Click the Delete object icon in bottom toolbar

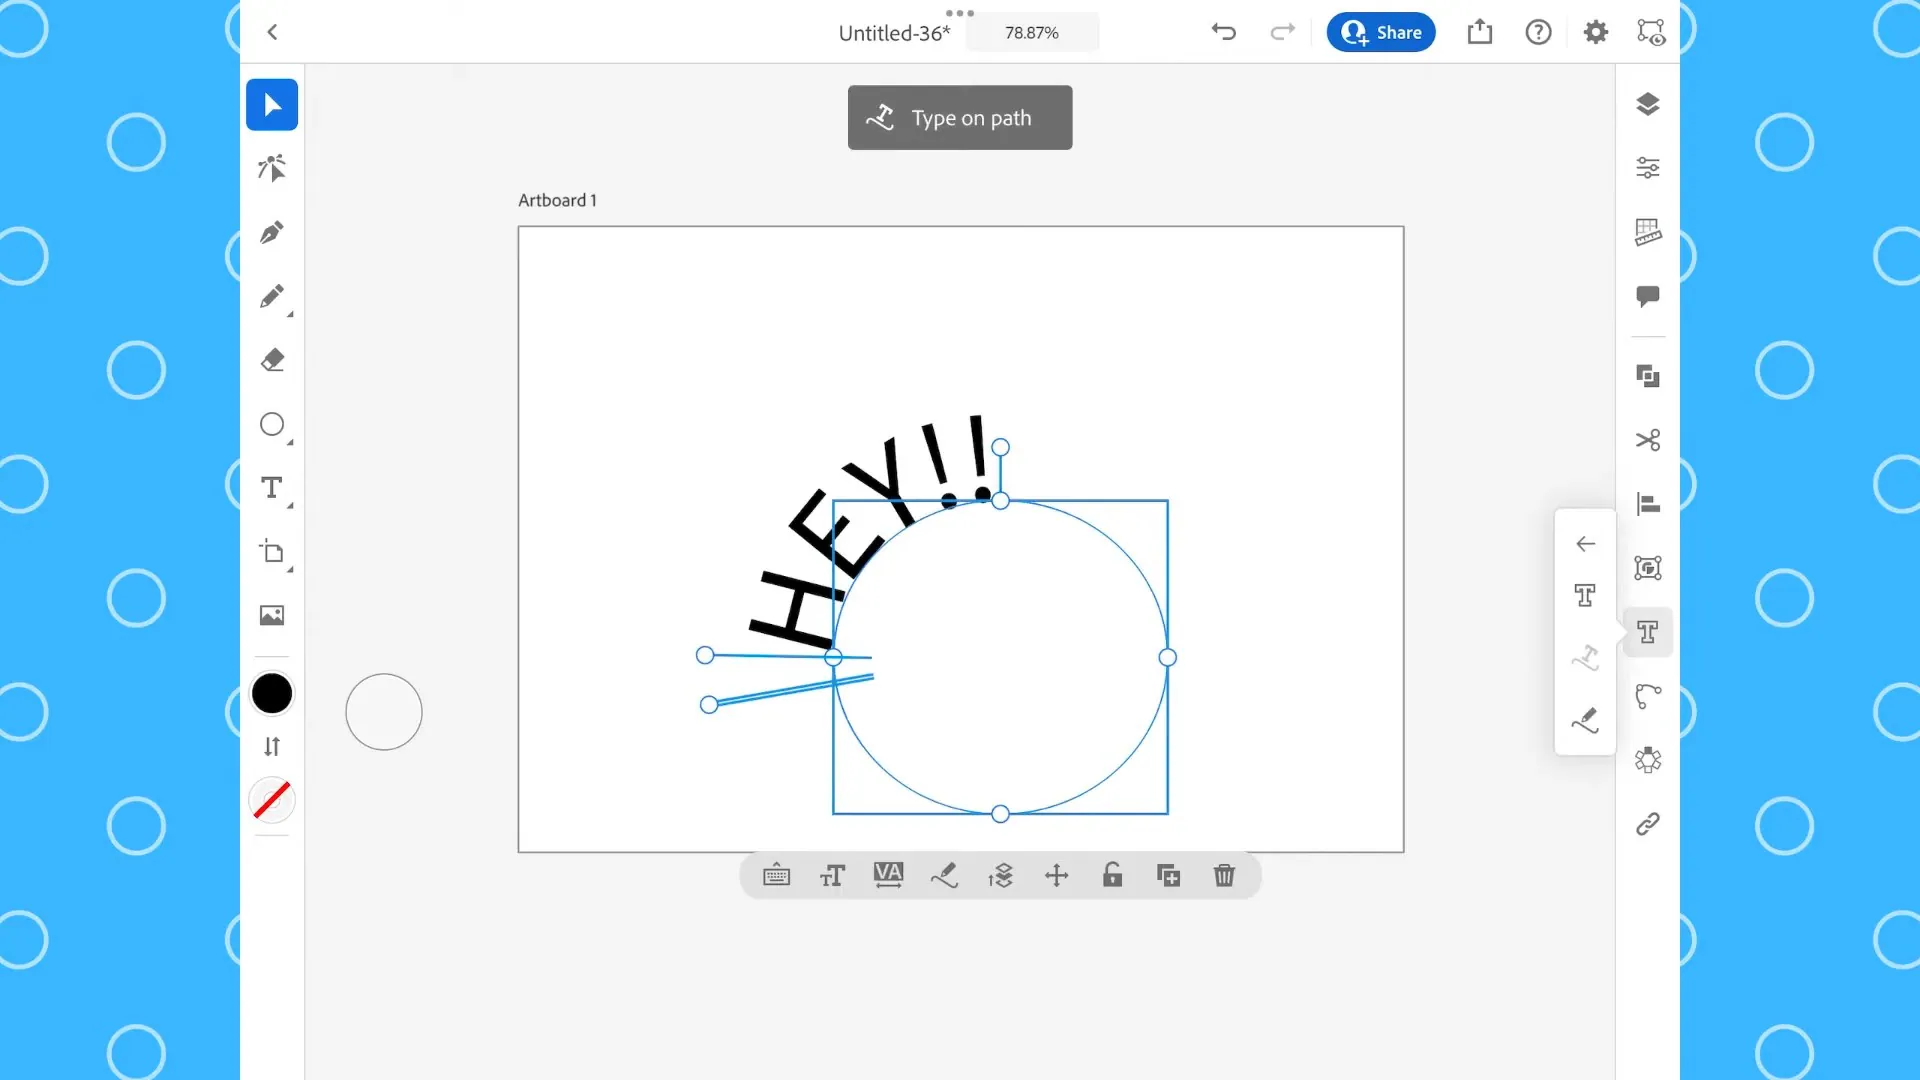[1224, 876]
